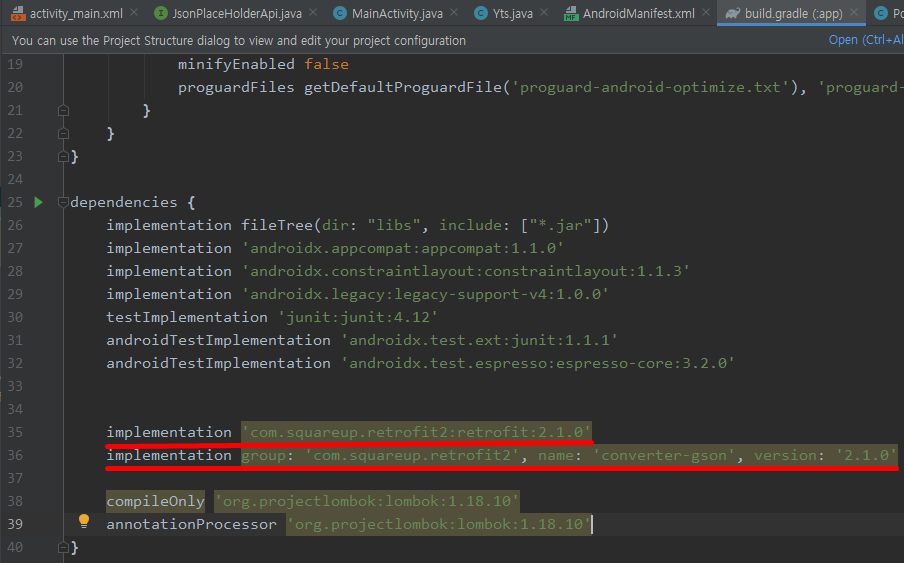
Task: Click 'proguardFiles' on line 20
Action: coord(236,87)
